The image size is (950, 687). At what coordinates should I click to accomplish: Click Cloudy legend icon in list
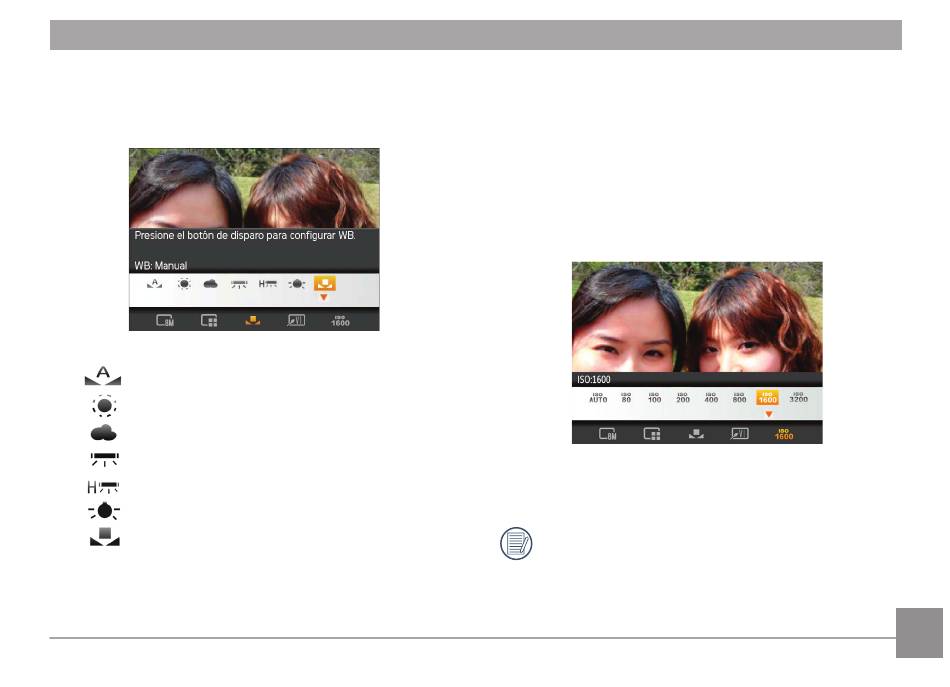(x=104, y=433)
